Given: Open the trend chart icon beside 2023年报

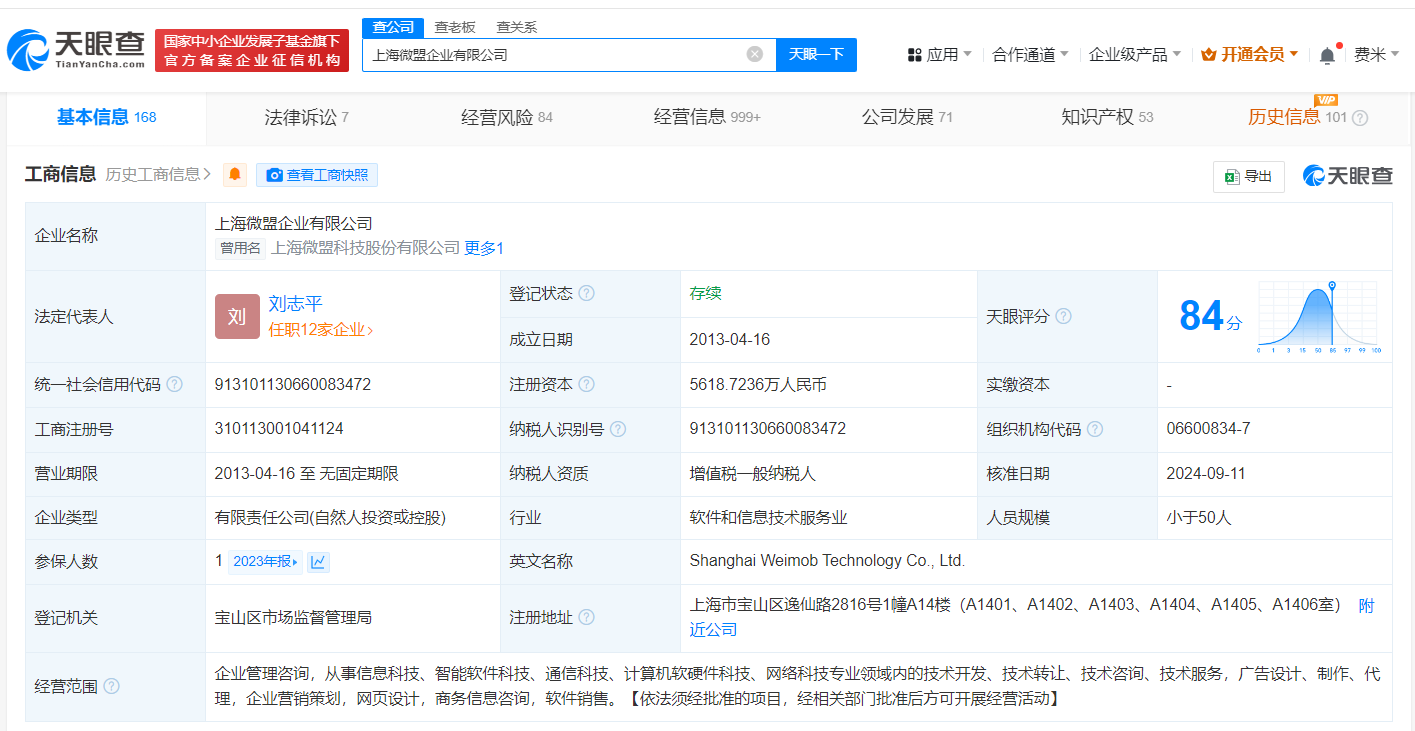Looking at the screenshot, I should (317, 562).
